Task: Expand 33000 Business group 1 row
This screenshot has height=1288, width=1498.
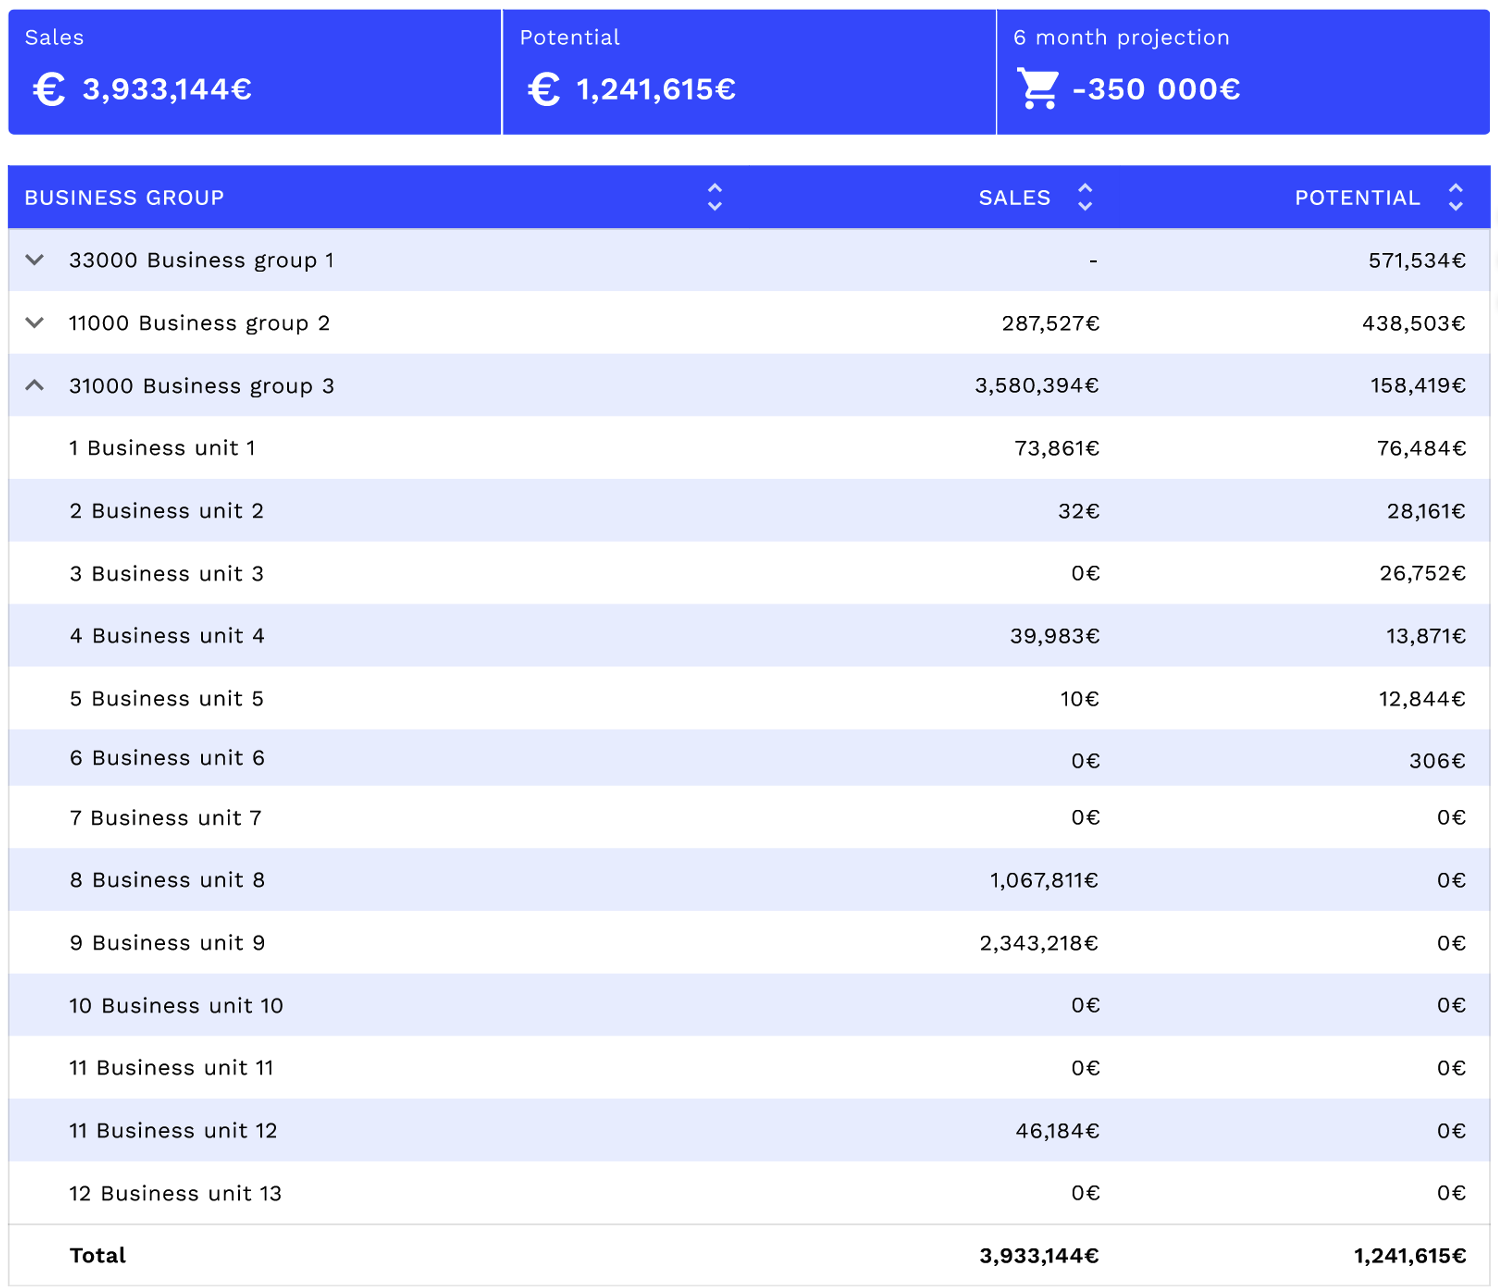Action: [x=35, y=260]
